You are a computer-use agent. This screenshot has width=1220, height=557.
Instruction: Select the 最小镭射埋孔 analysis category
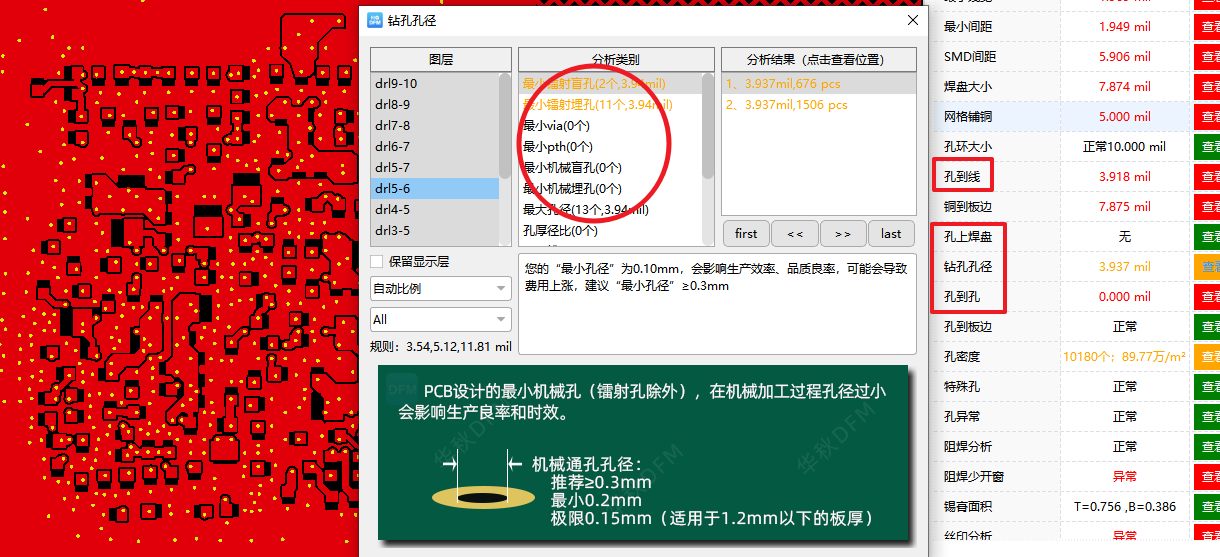point(610,105)
